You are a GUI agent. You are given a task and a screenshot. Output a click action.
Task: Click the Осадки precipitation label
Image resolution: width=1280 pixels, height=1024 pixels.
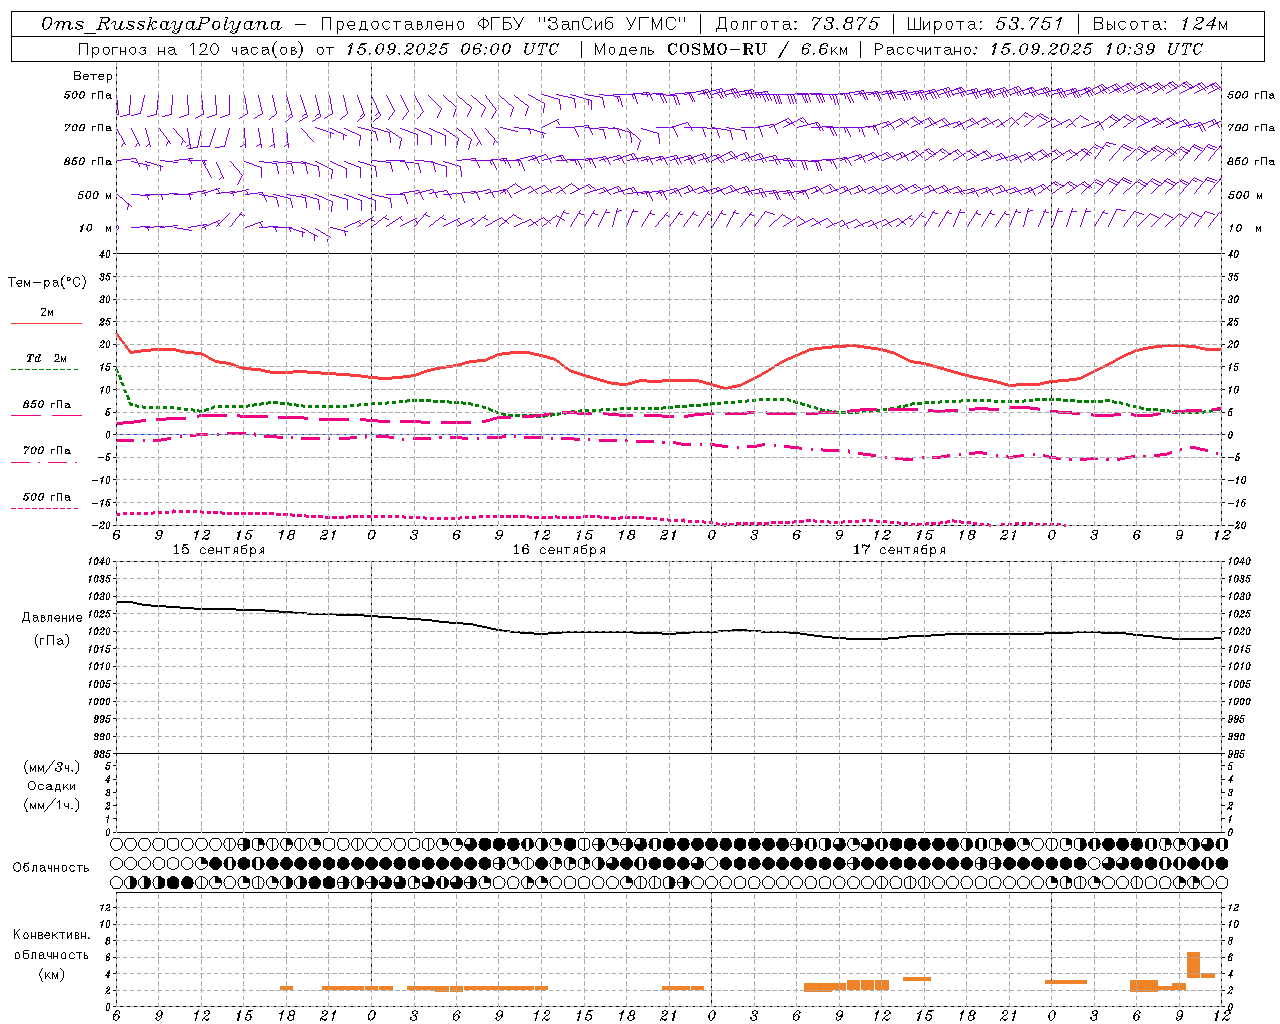point(52,786)
